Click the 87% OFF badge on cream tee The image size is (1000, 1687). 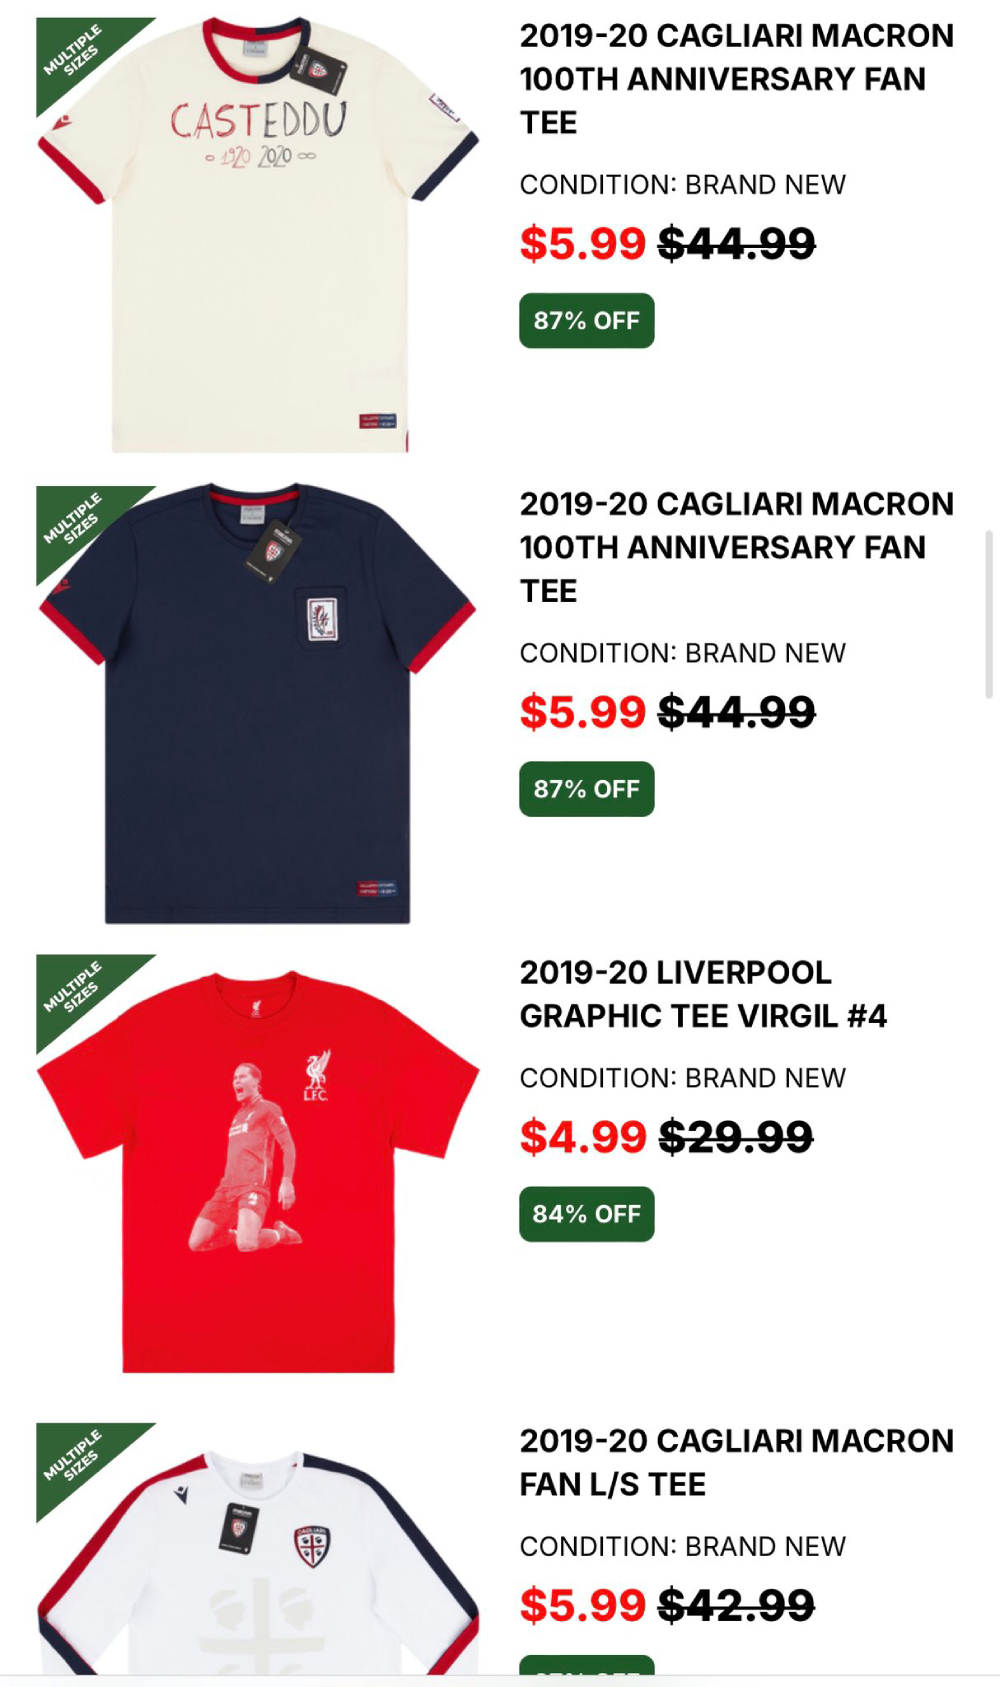(x=587, y=321)
